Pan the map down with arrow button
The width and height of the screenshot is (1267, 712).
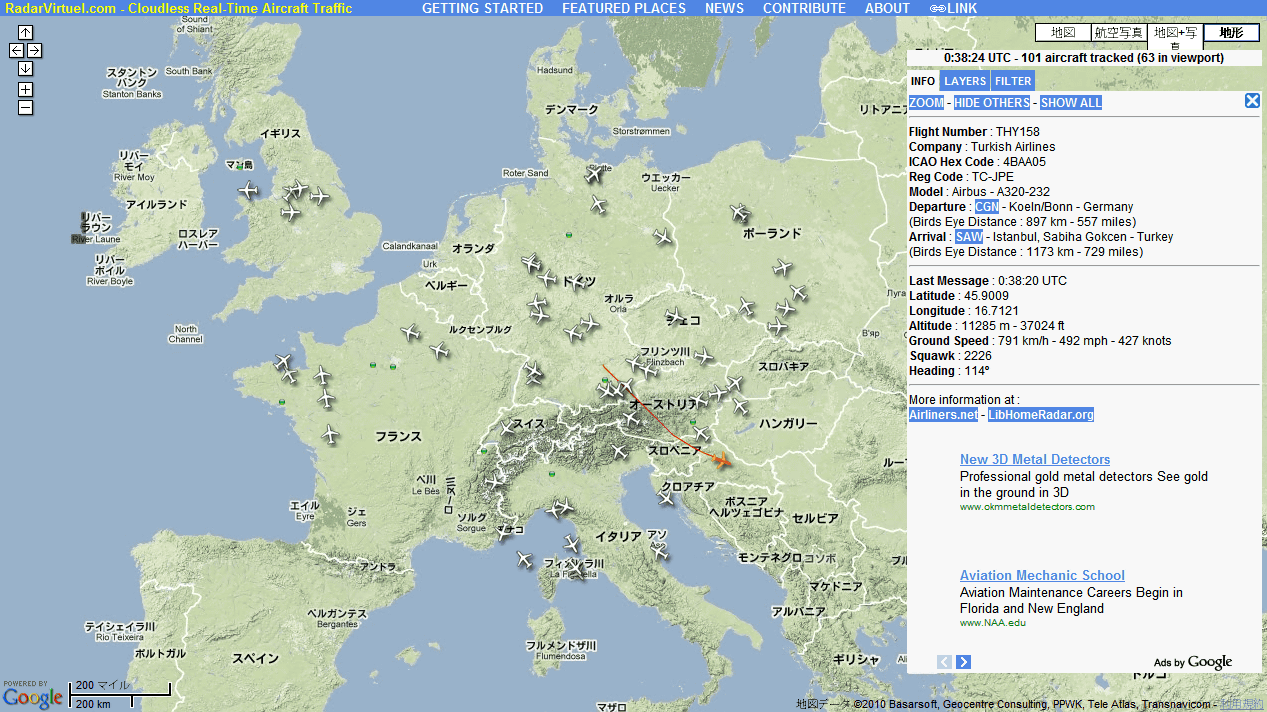(25, 68)
